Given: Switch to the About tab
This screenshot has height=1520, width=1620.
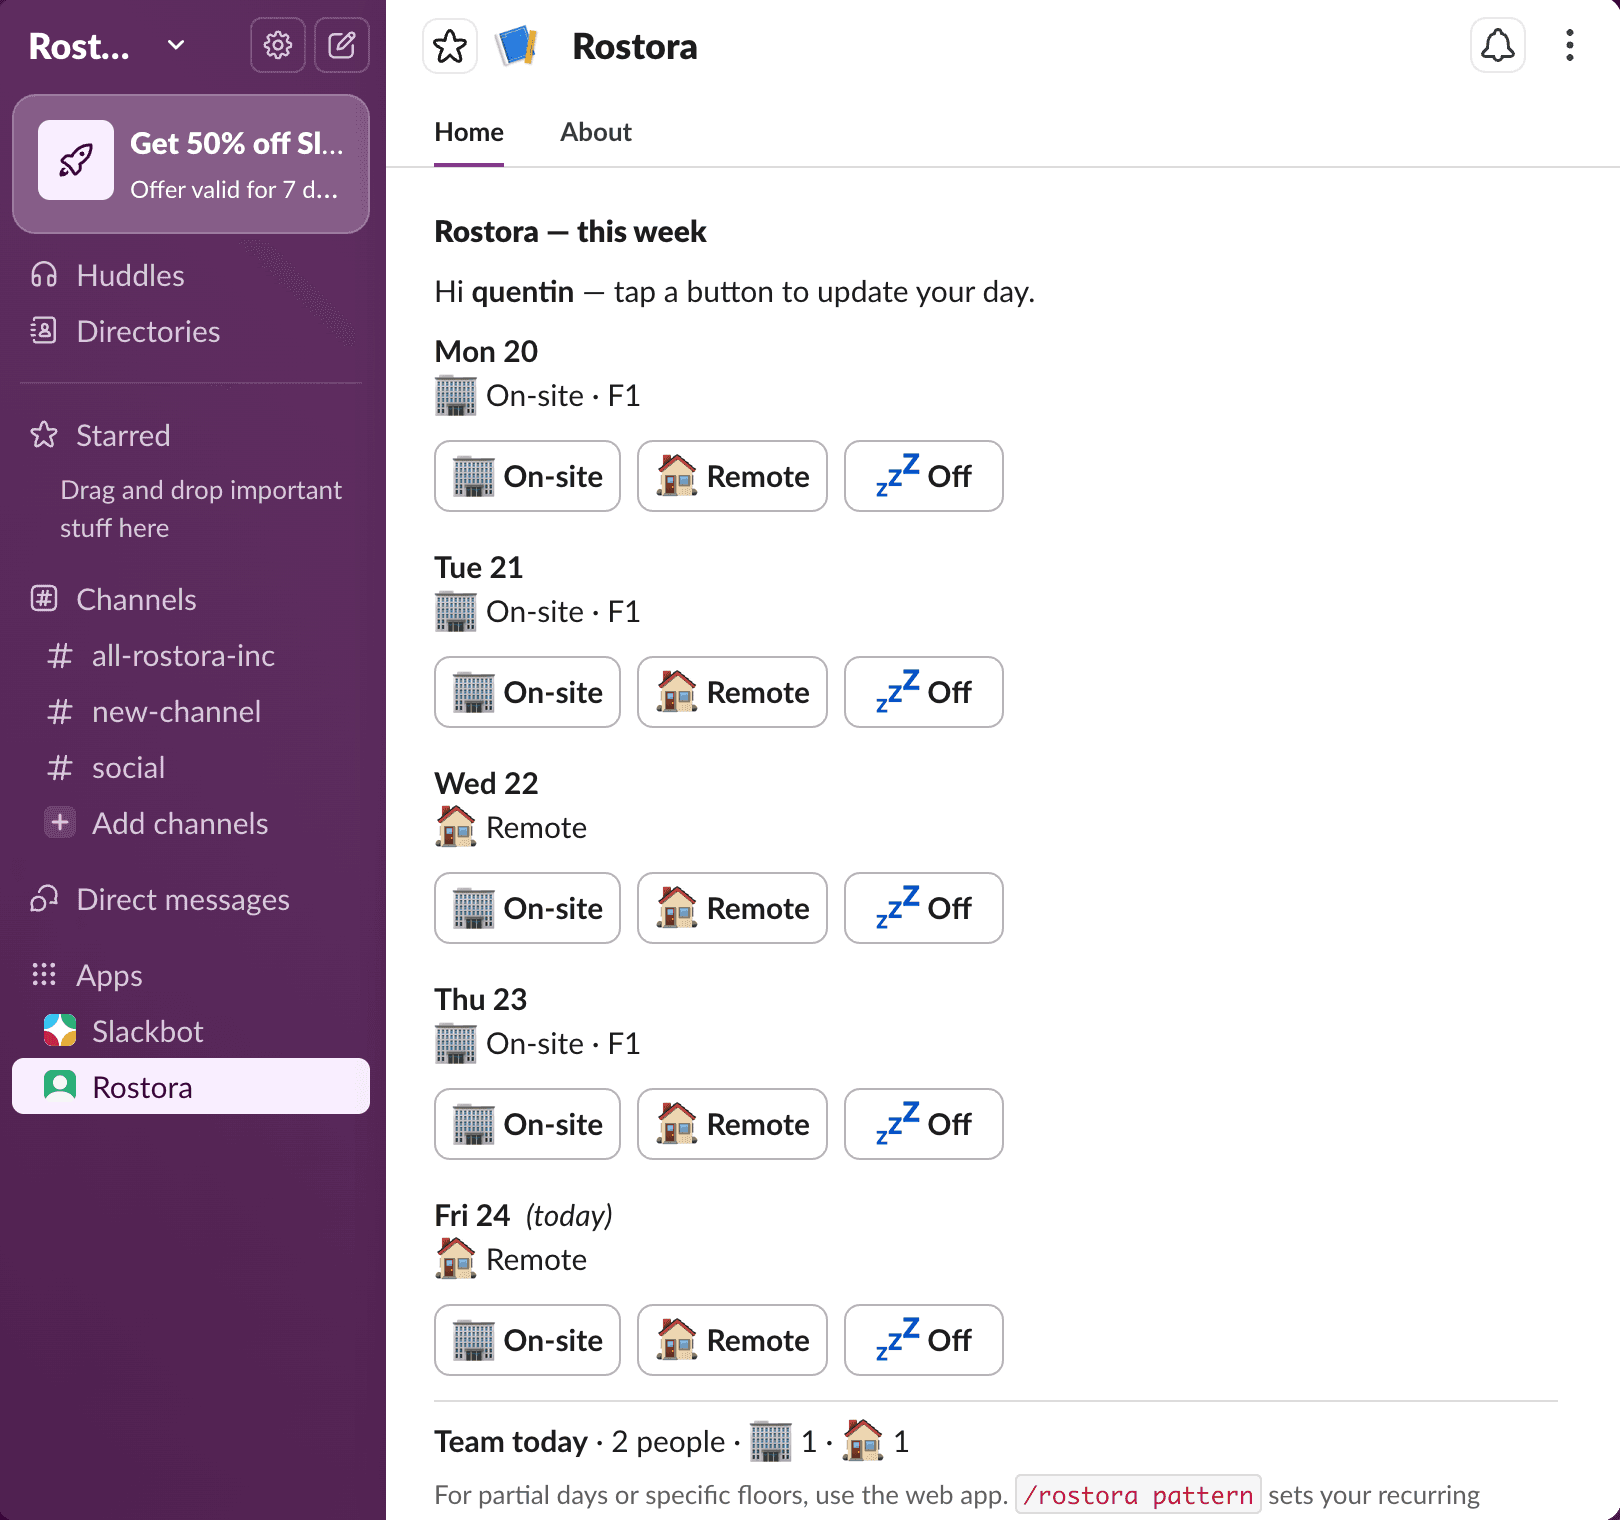Looking at the screenshot, I should tap(596, 132).
